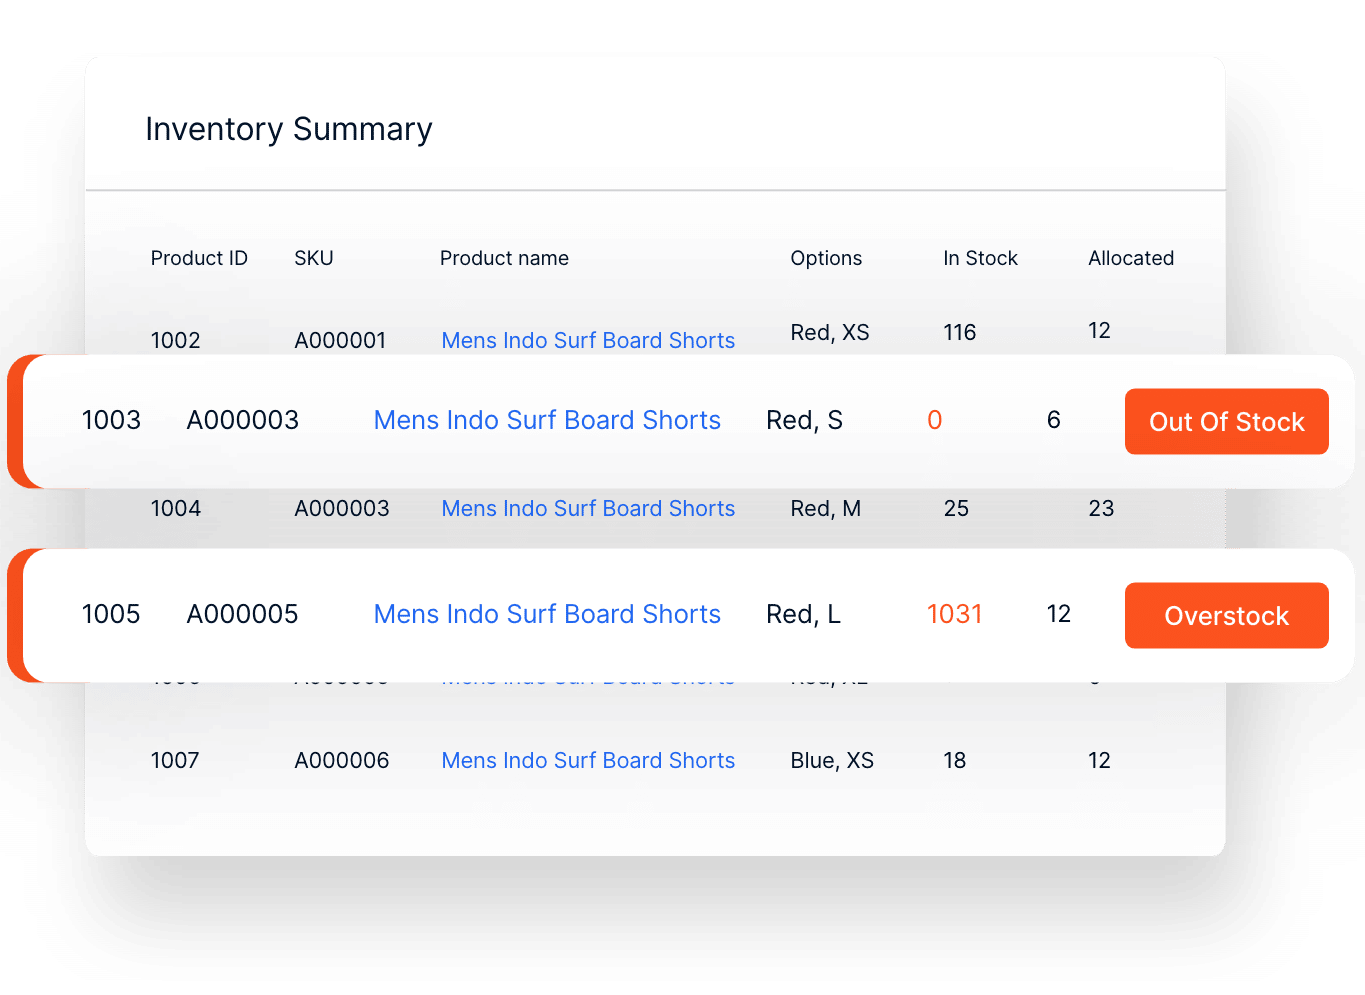
Task: Open product link in row 1002
Action: coord(588,340)
